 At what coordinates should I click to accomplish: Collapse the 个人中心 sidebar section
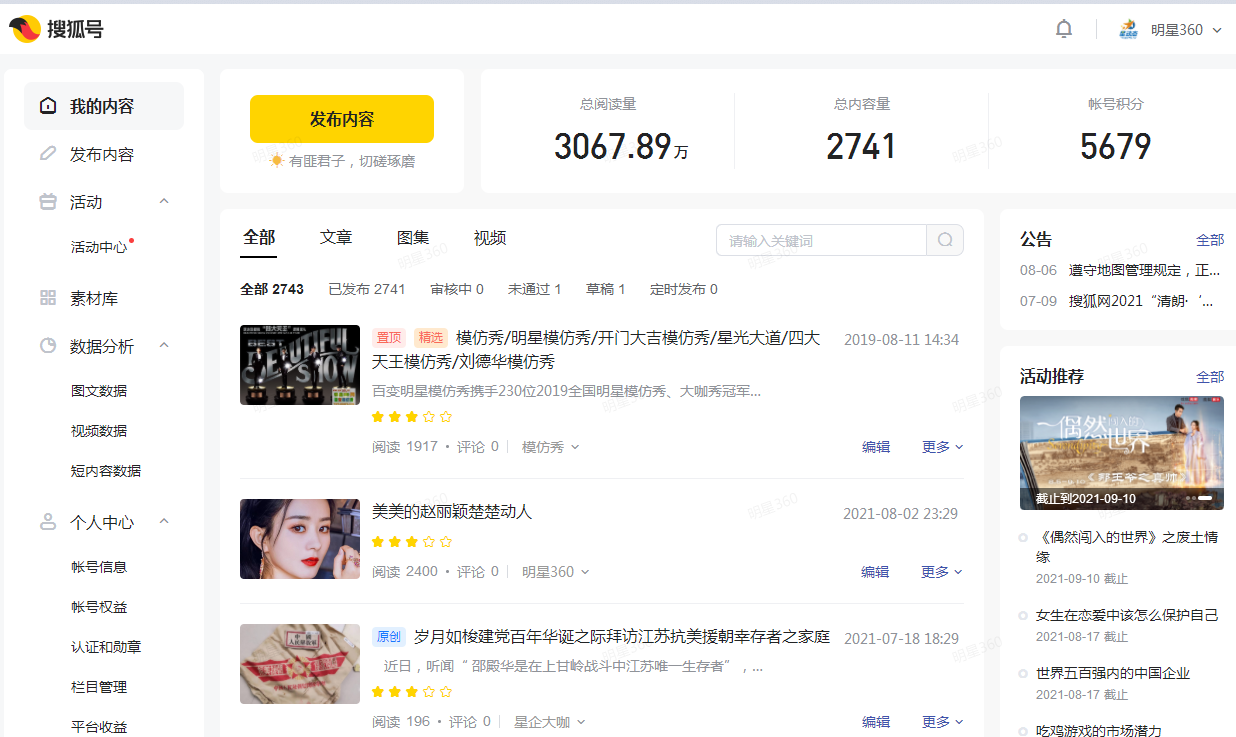pyautogui.click(x=164, y=522)
